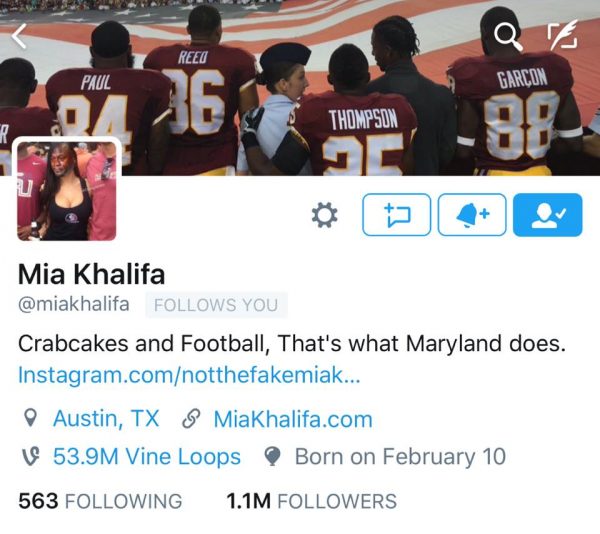The width and height of the screenshot is (600, 534).
Task: Compose a new tweet with quill icon
Action: (x=562, y=35)
